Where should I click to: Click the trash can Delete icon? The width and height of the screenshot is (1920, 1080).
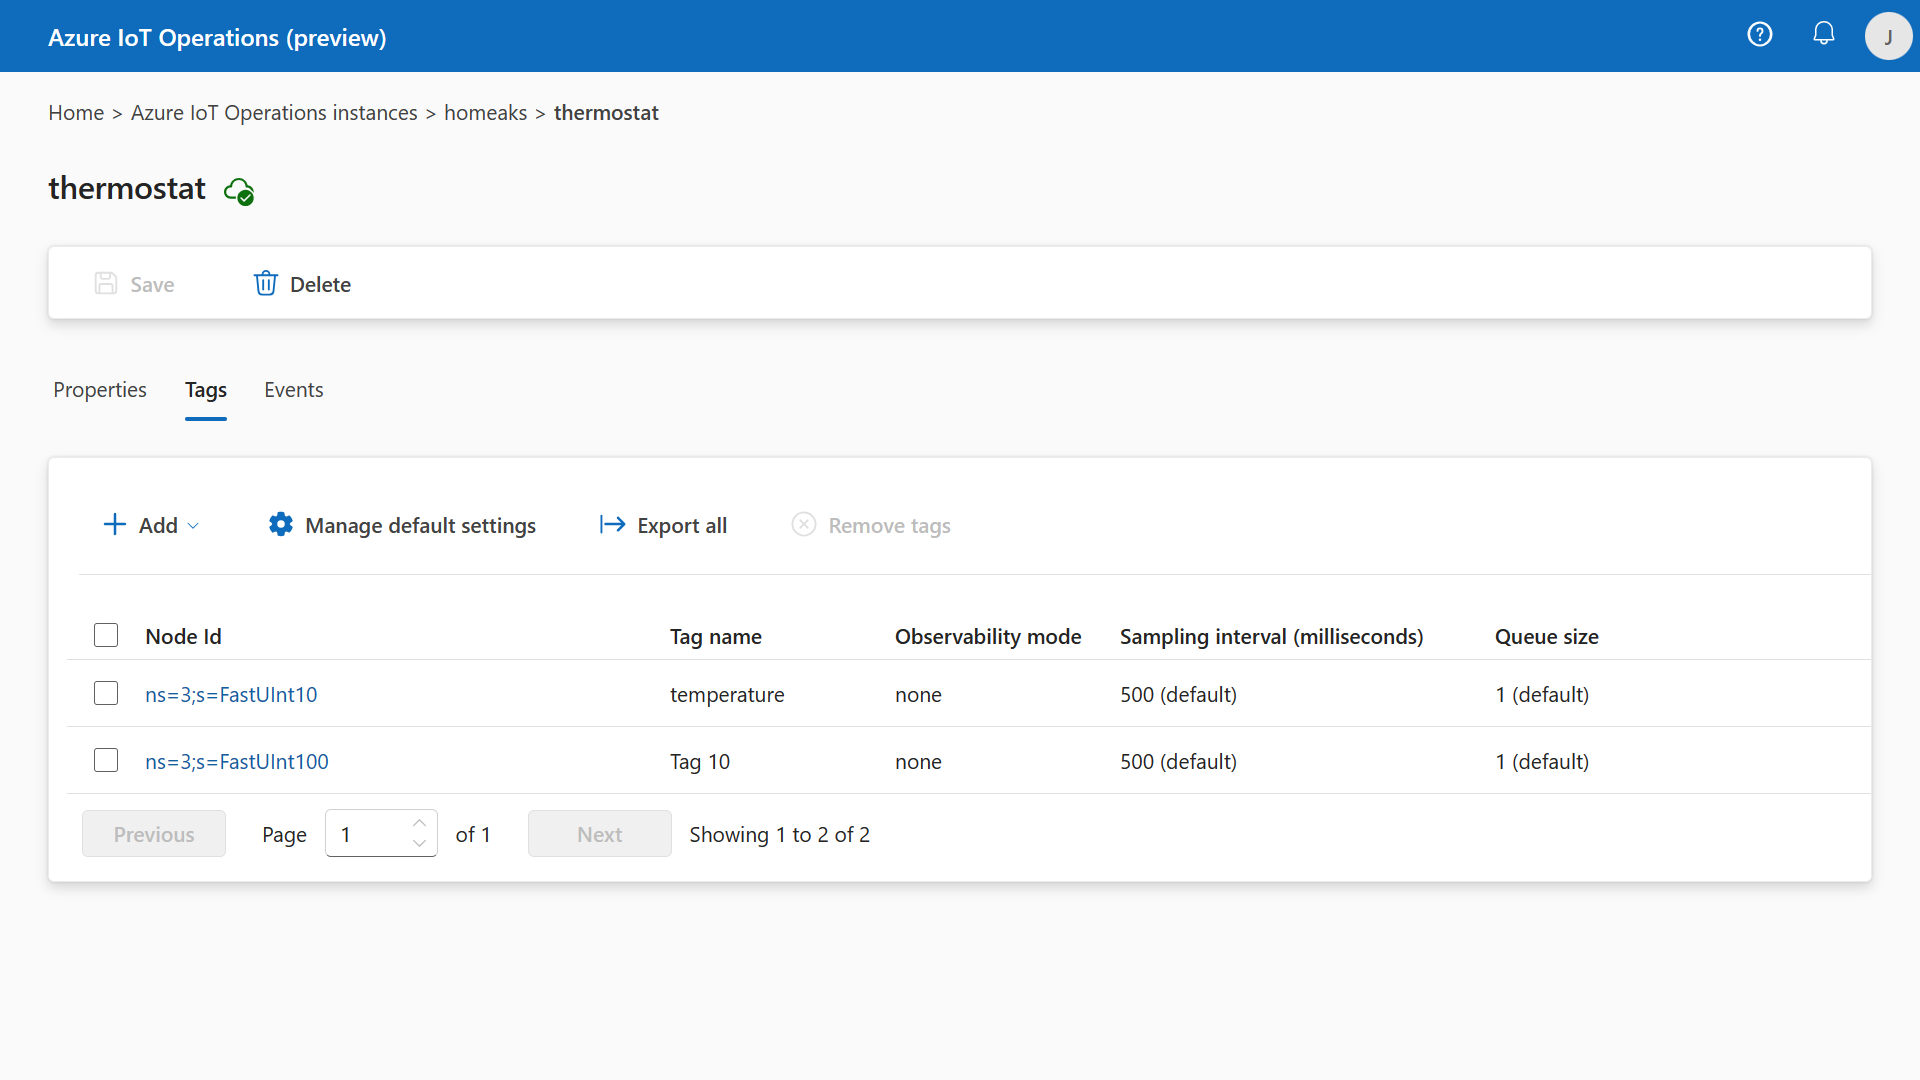coord(265,284)
